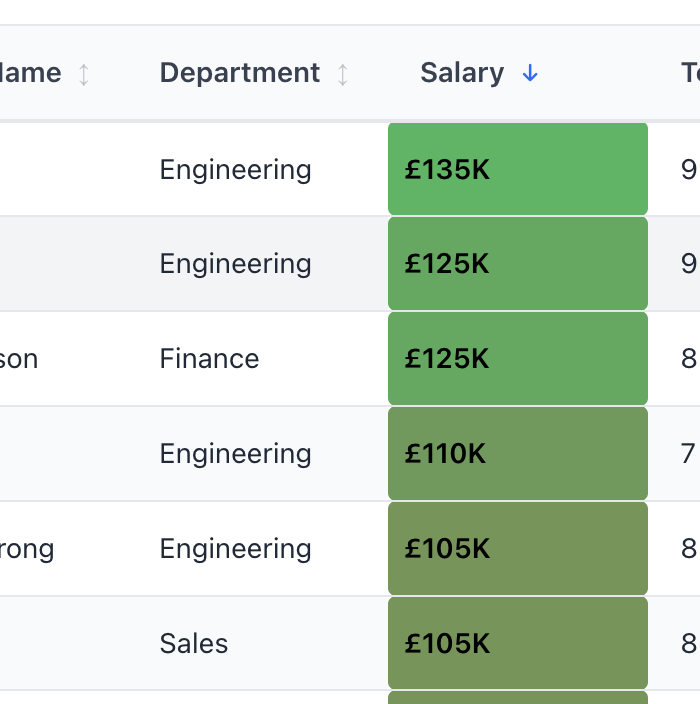Click the Engineering cell next to £105K
The height and width of the screenshot is (704, 700).
pyautogui.click(x=236, y=549)
